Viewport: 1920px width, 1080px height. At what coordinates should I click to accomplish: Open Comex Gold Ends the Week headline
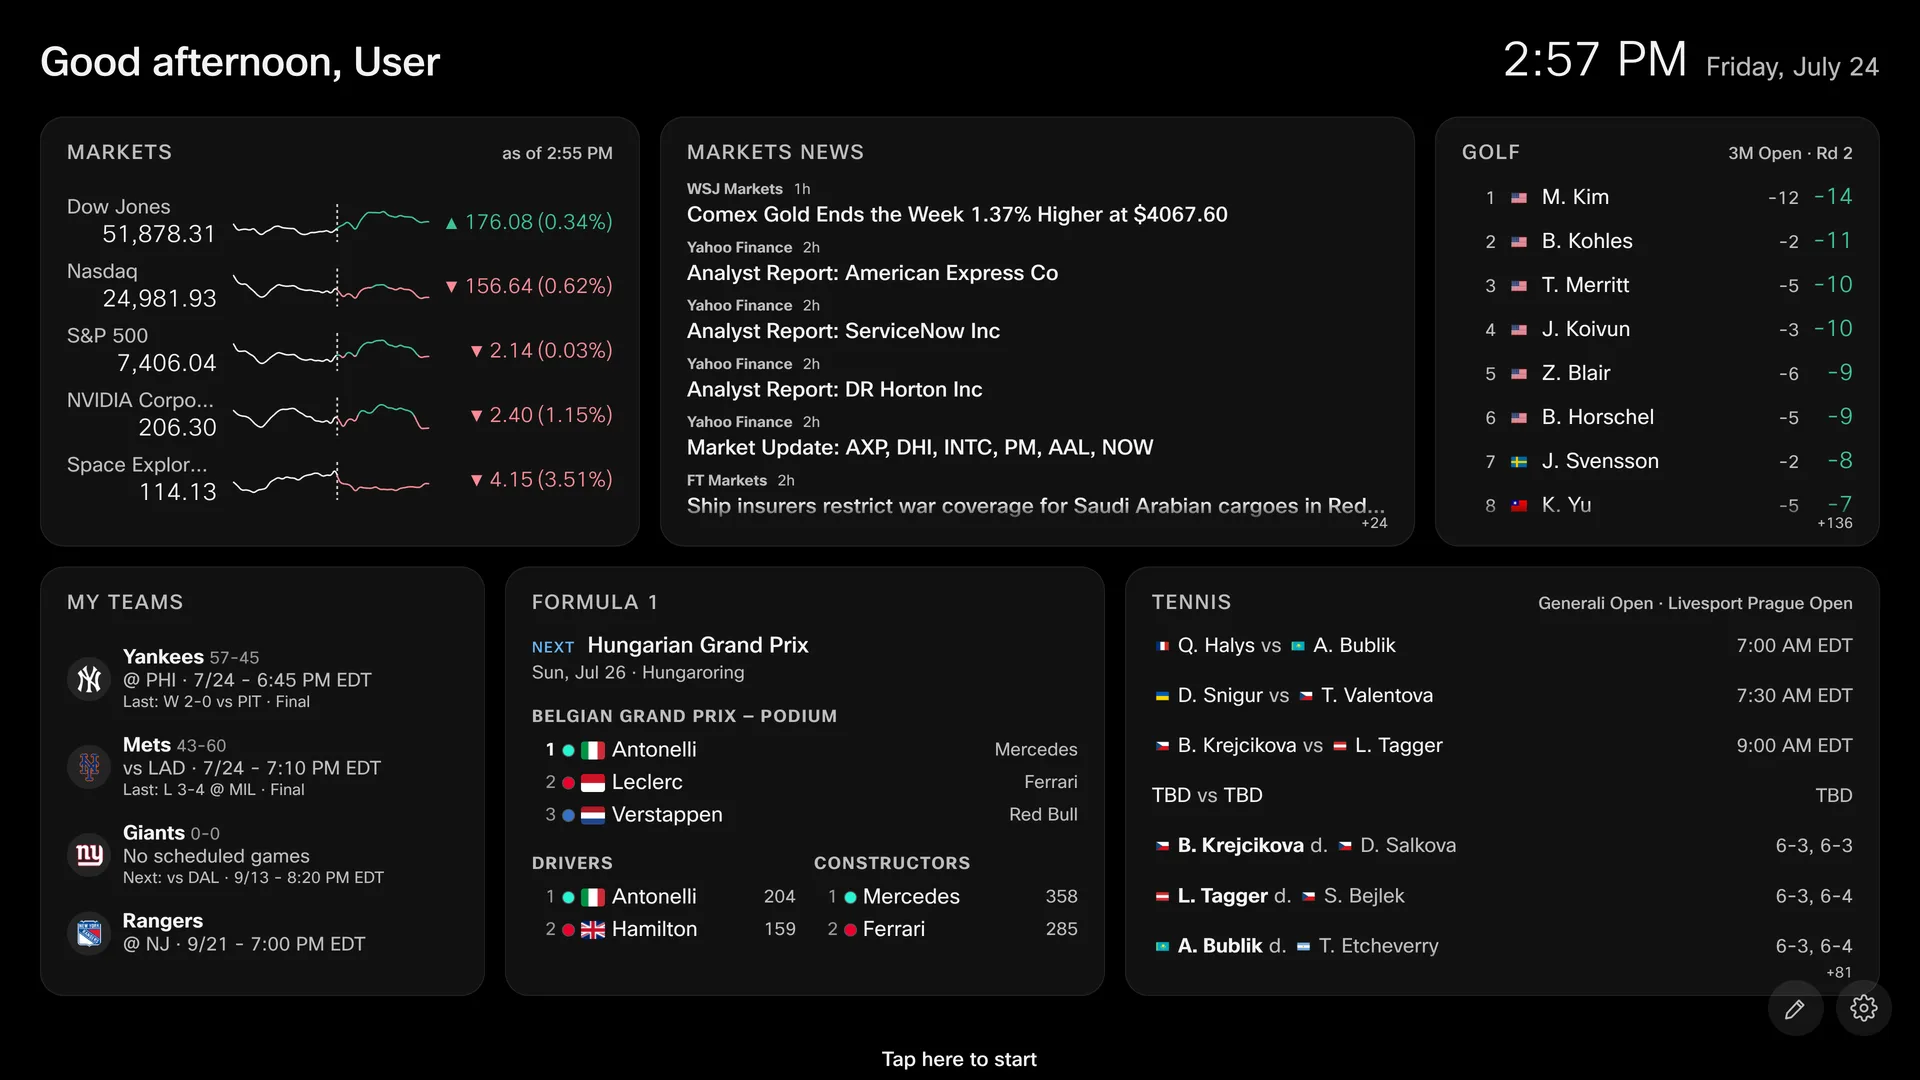(957, 214)
